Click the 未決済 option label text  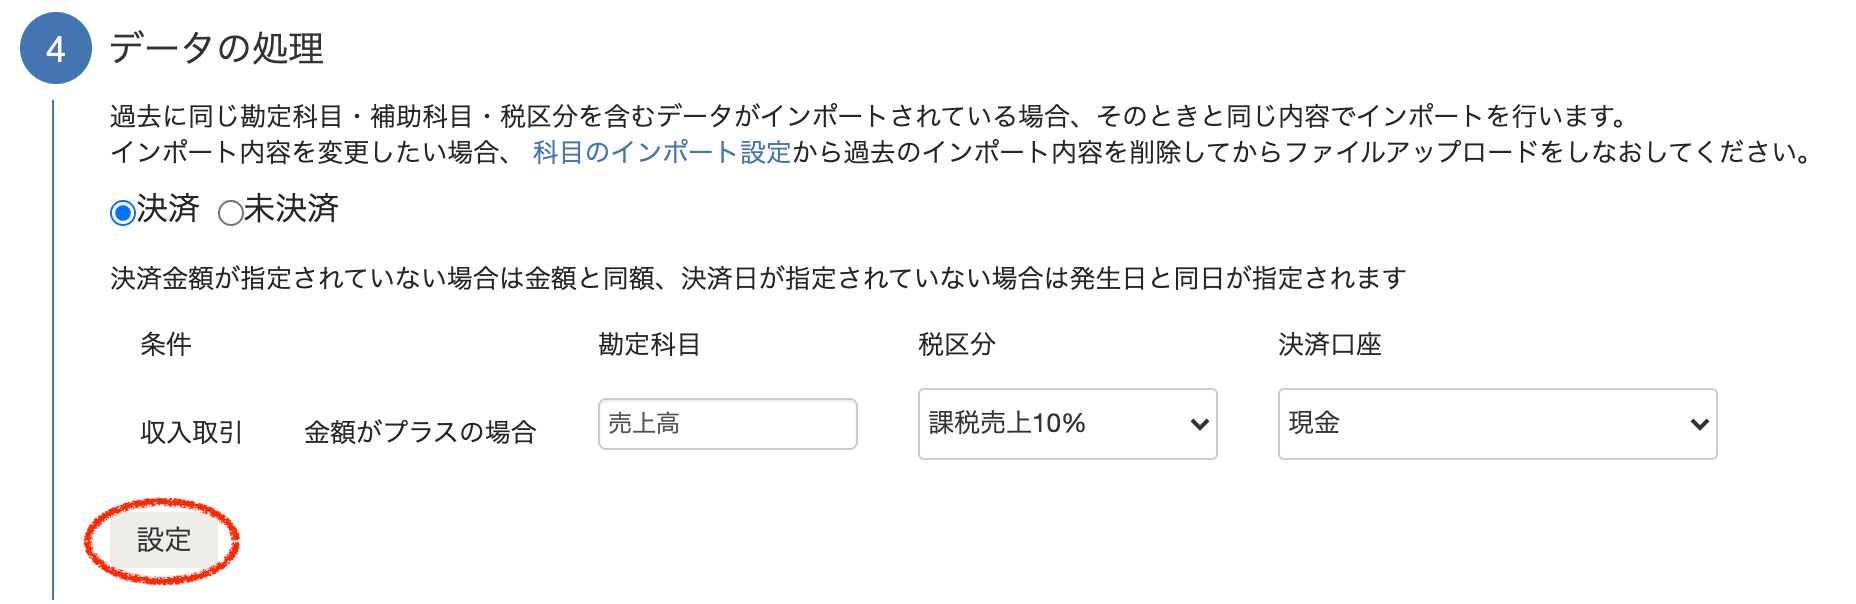(291, 209)
